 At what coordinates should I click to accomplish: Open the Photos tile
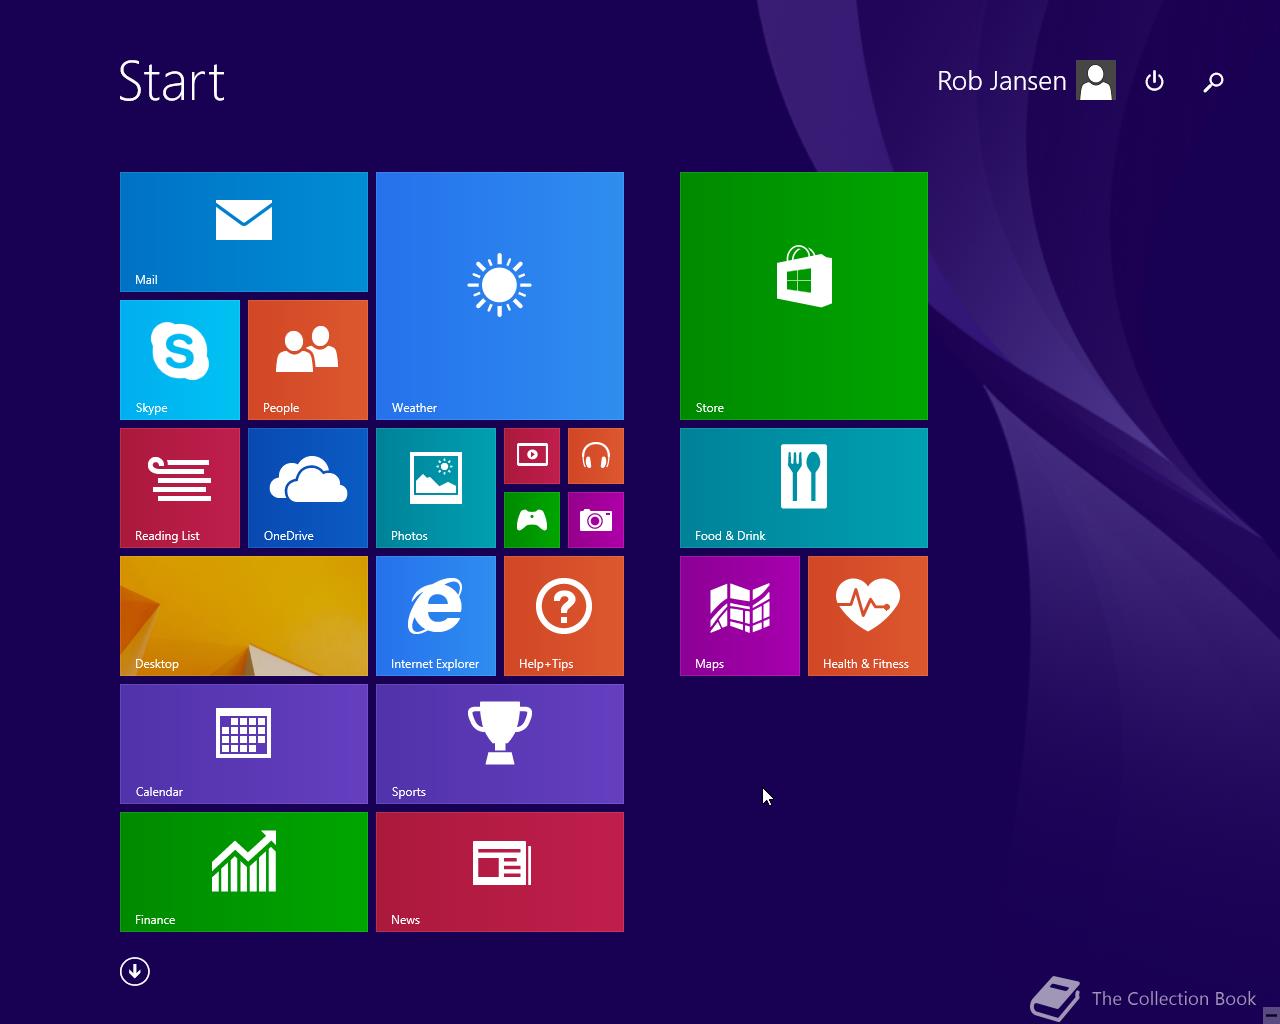click(x=436, y=488)
